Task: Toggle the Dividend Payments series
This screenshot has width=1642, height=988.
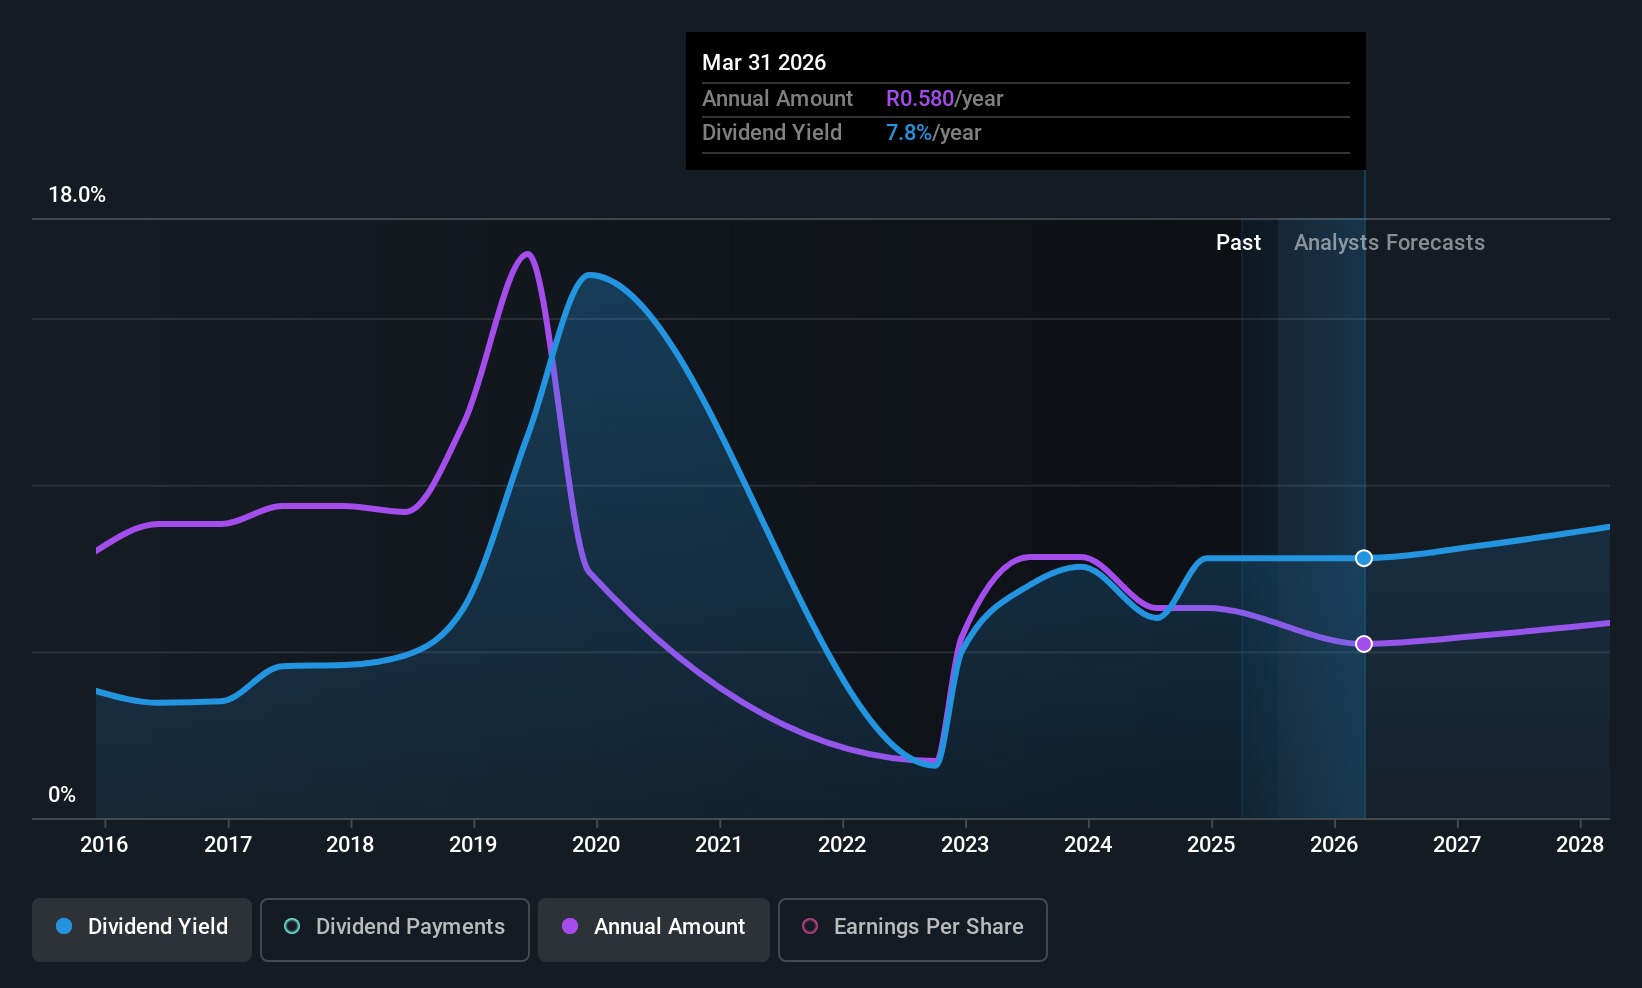Action: [395, 930]
